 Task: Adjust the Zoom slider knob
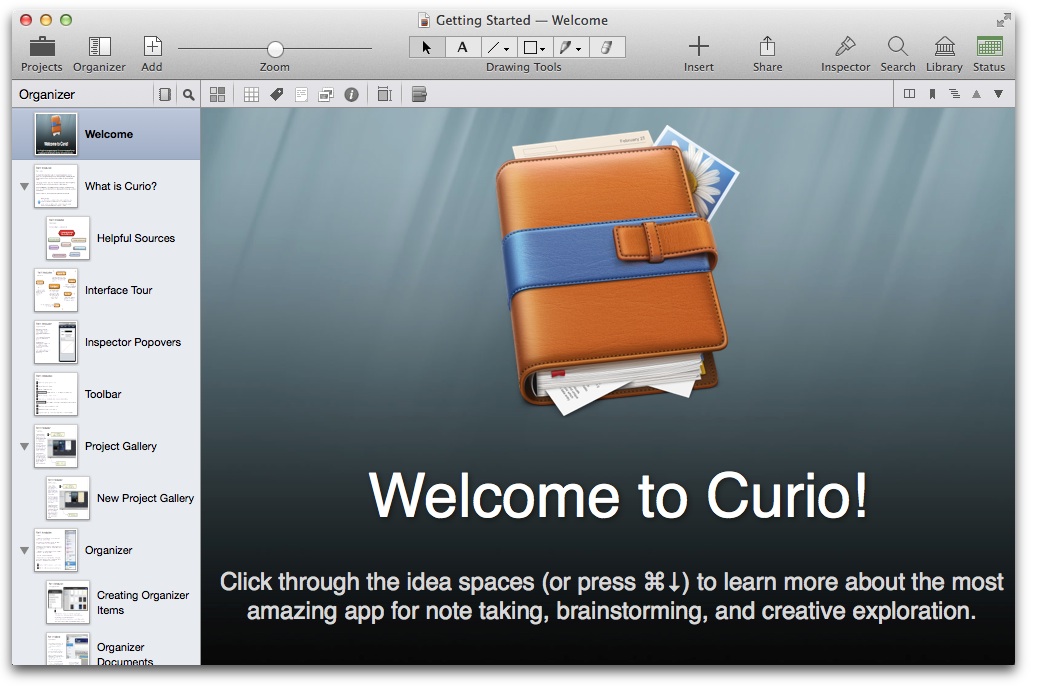pos(275,49)
